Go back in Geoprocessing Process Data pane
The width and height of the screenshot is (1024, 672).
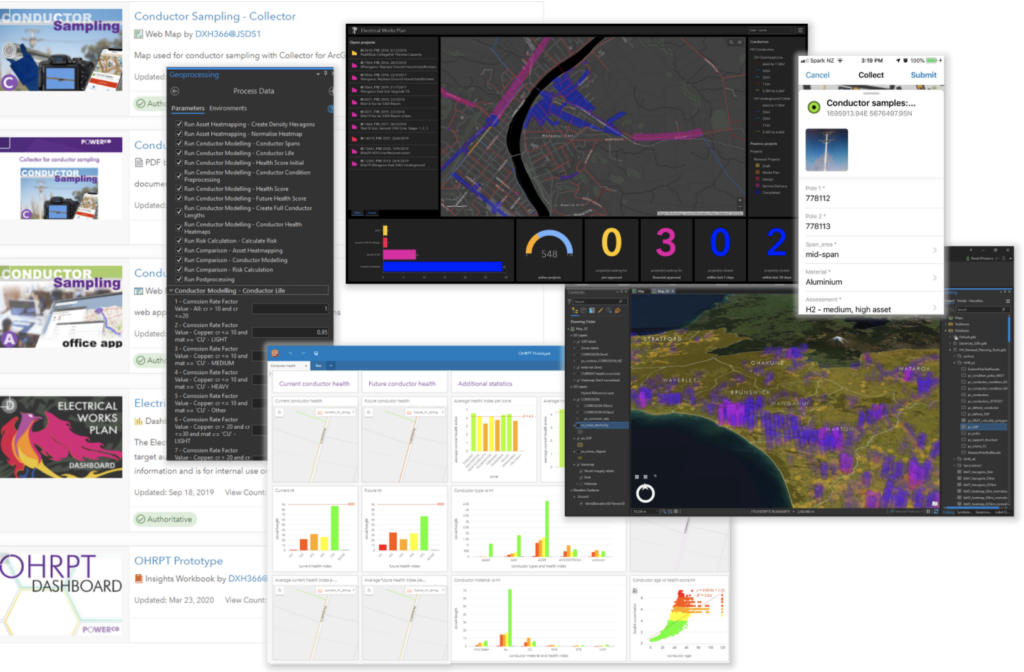(x=174, y=91)
